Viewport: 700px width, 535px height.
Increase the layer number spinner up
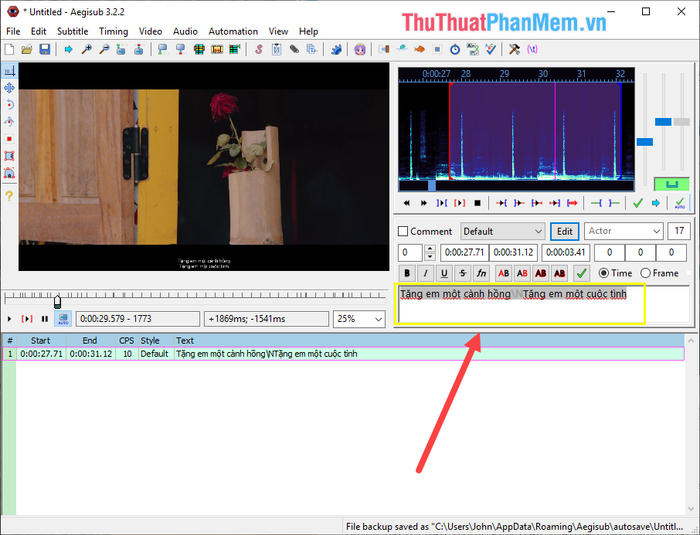click(429, 248)
